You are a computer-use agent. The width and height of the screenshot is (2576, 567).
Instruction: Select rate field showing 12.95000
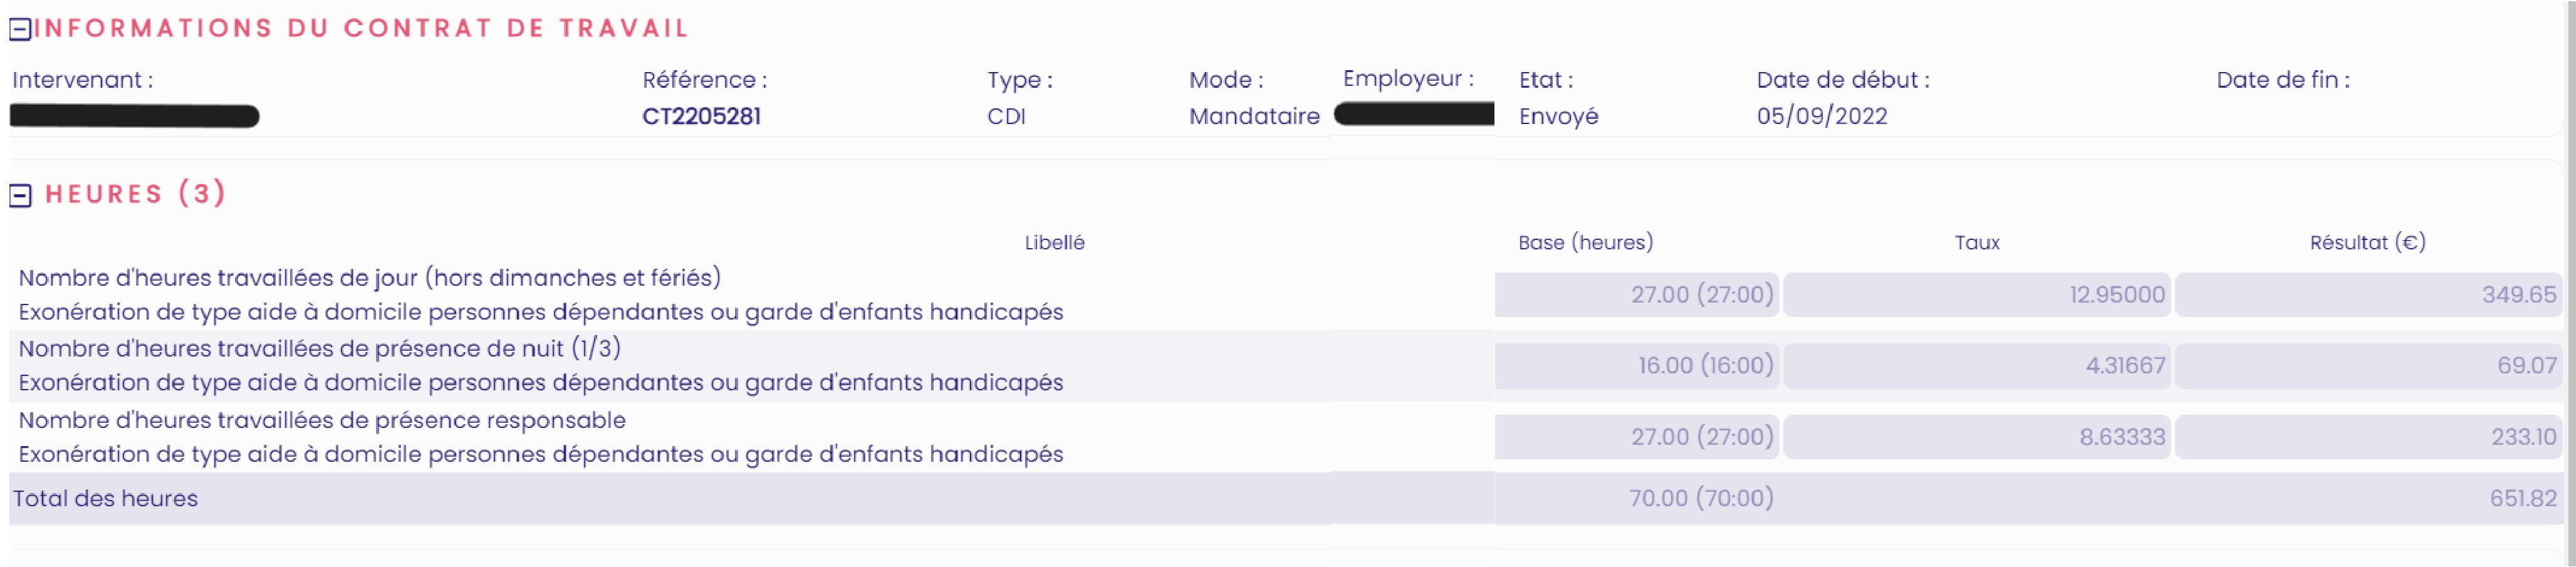point(1976,295)
